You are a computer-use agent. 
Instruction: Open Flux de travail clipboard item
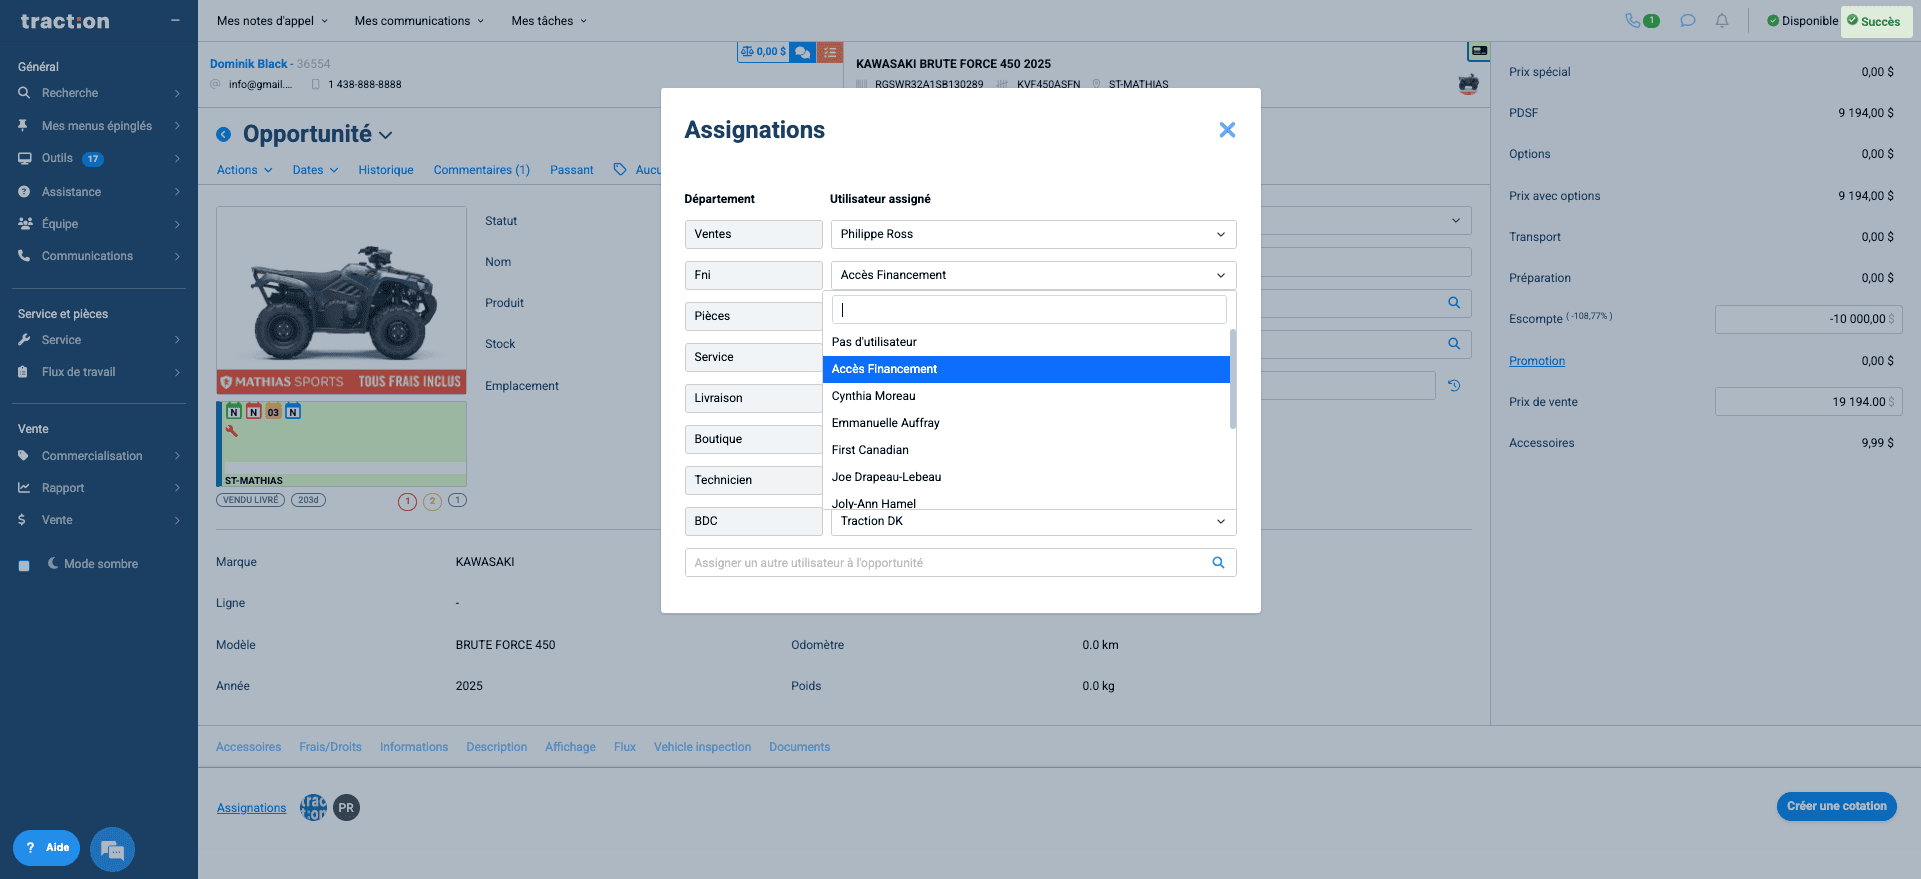(99, 372)
